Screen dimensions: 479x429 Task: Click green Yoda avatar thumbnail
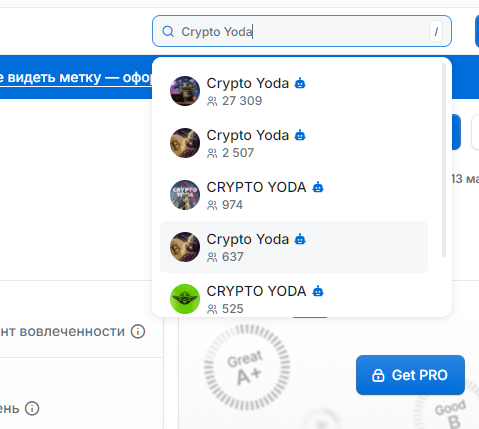tap(185, 299)
